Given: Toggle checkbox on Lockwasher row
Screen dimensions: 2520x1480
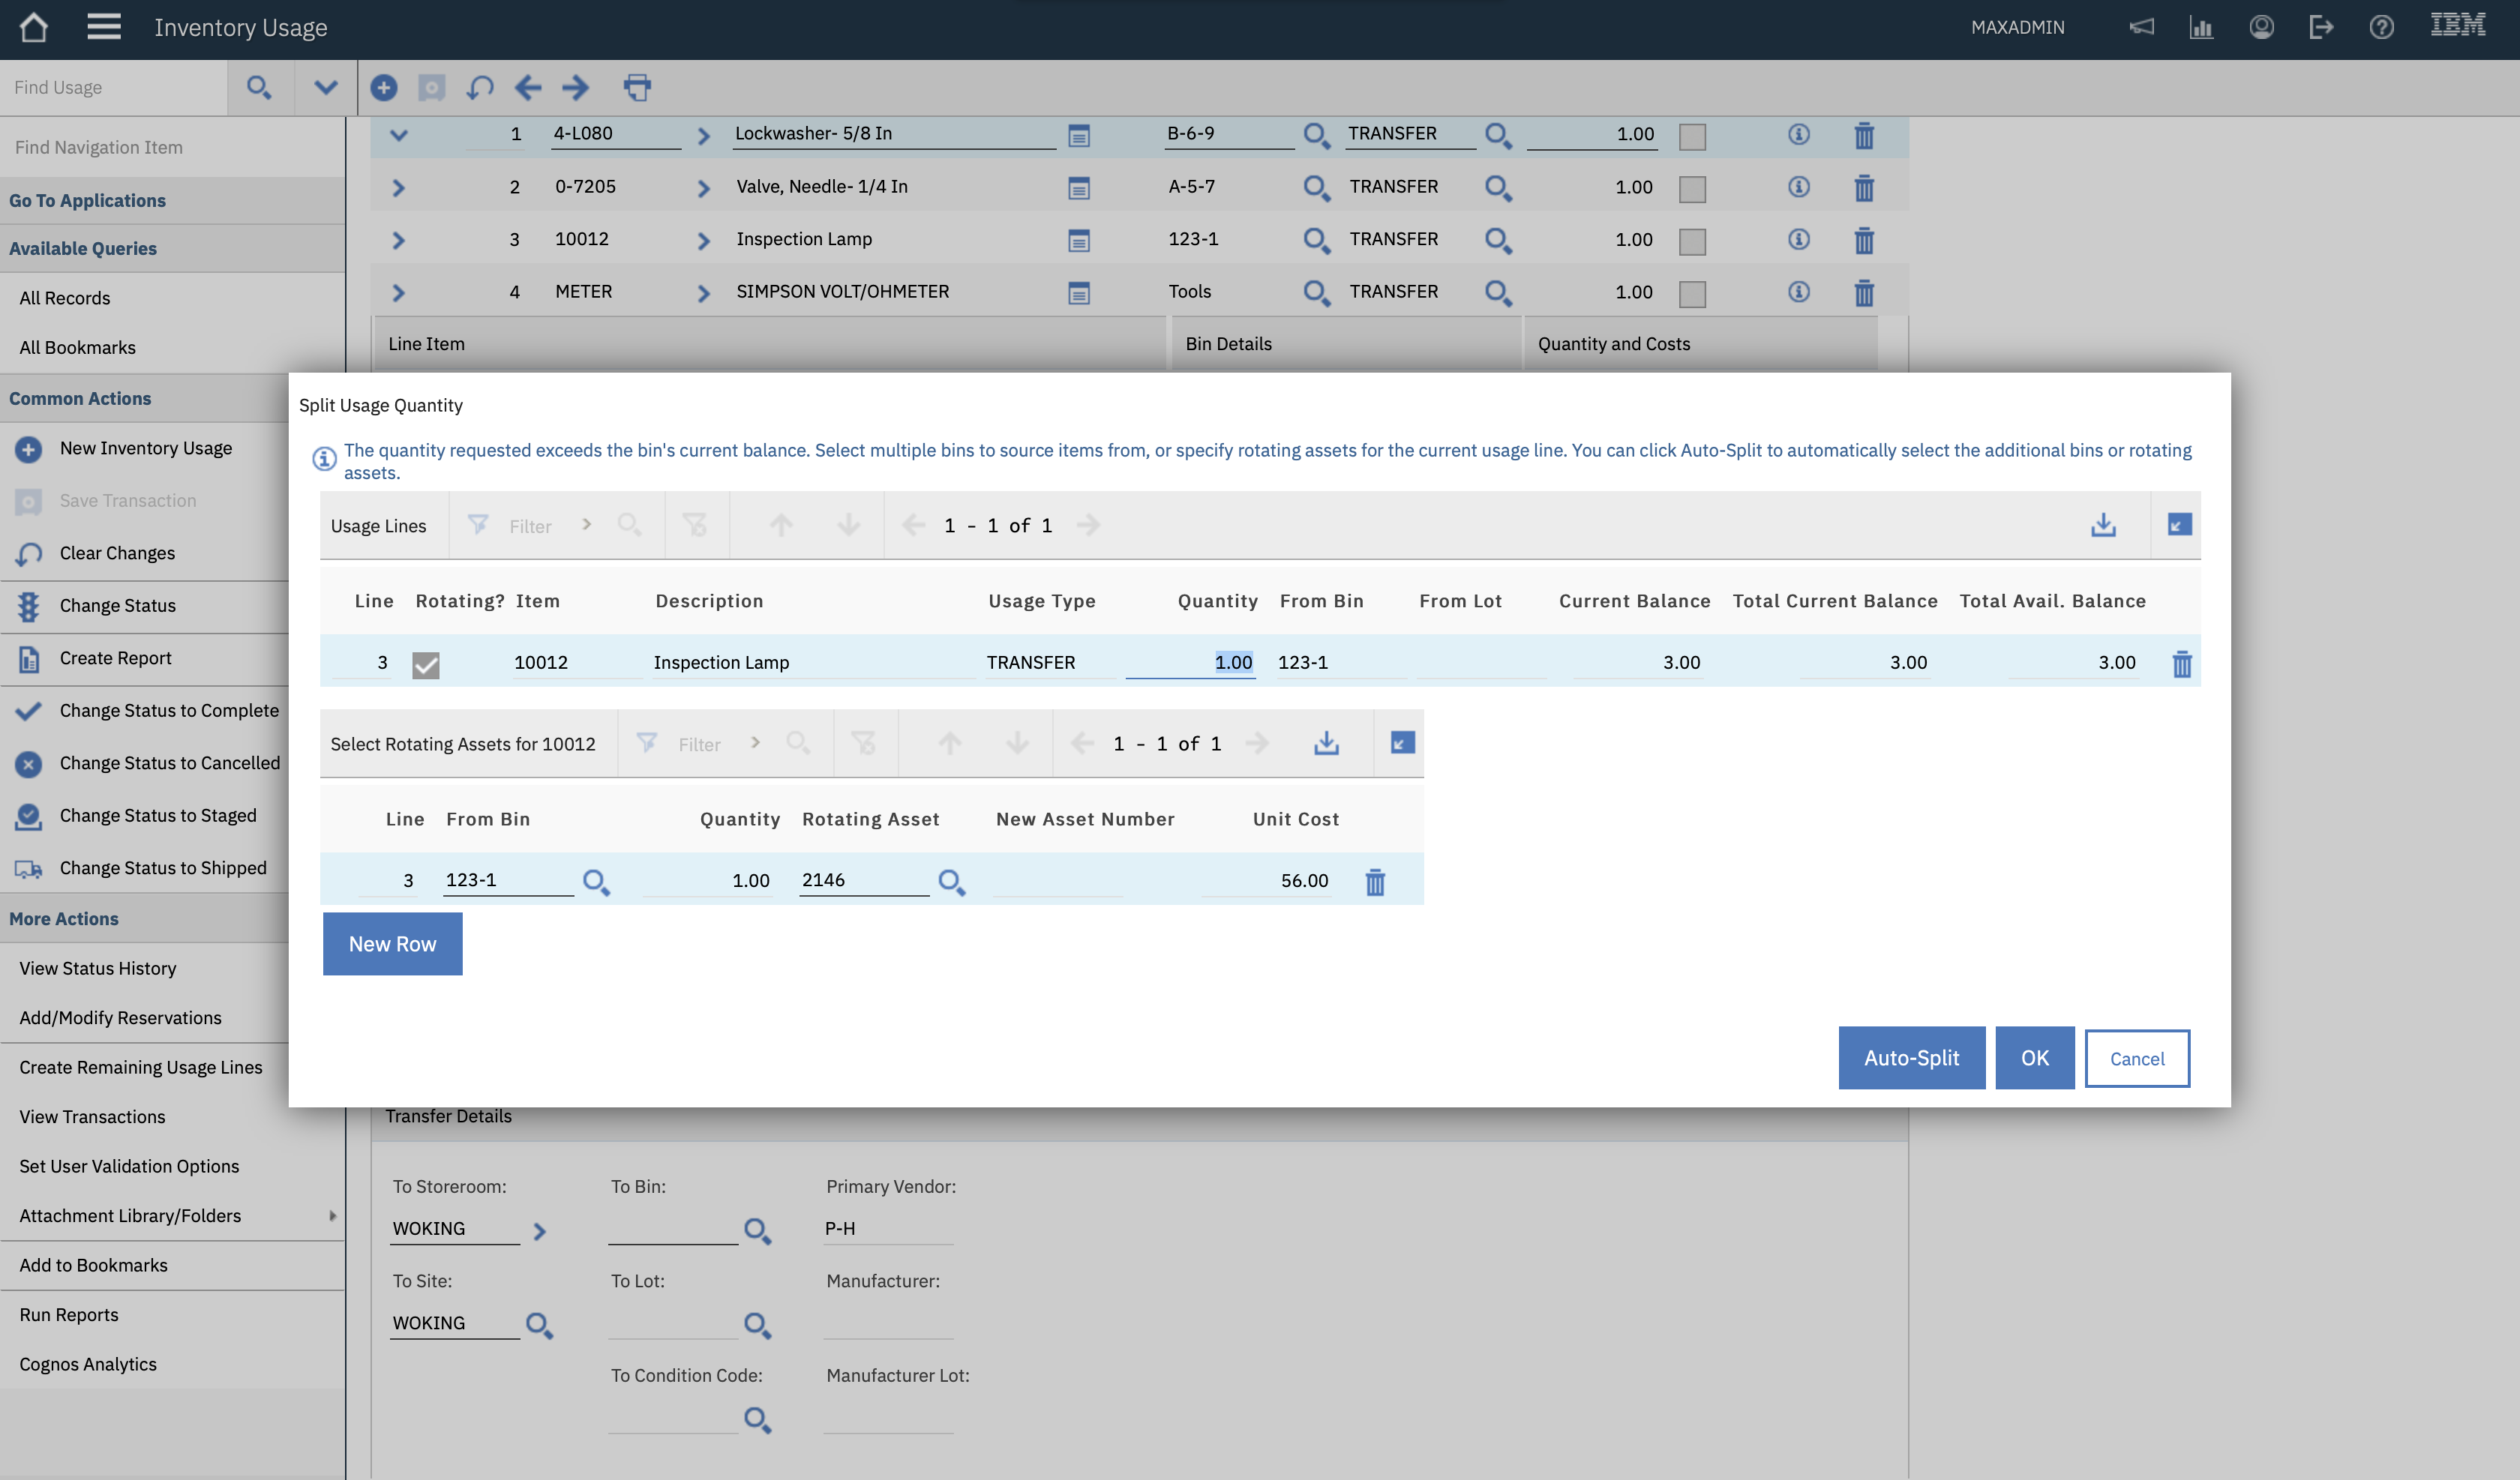Looking at the screenshot, I should click(x=1692, y=135).
